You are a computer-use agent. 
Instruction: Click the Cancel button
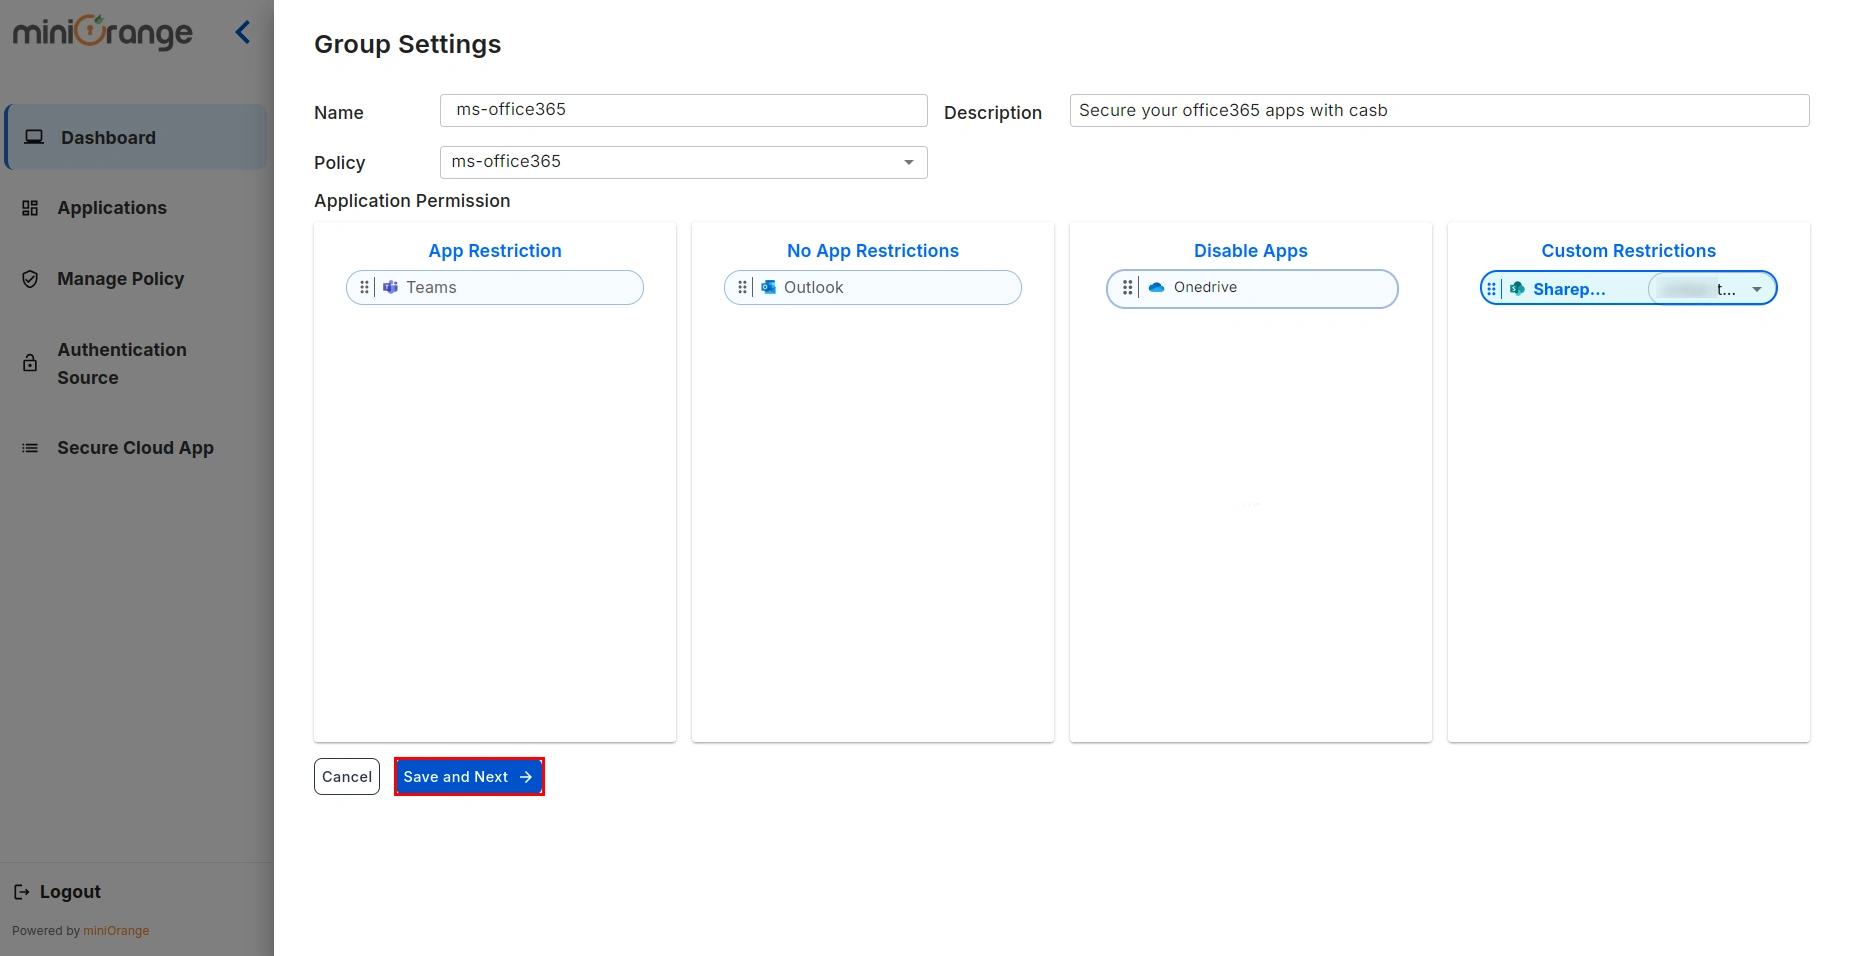[x=347, y=777]
